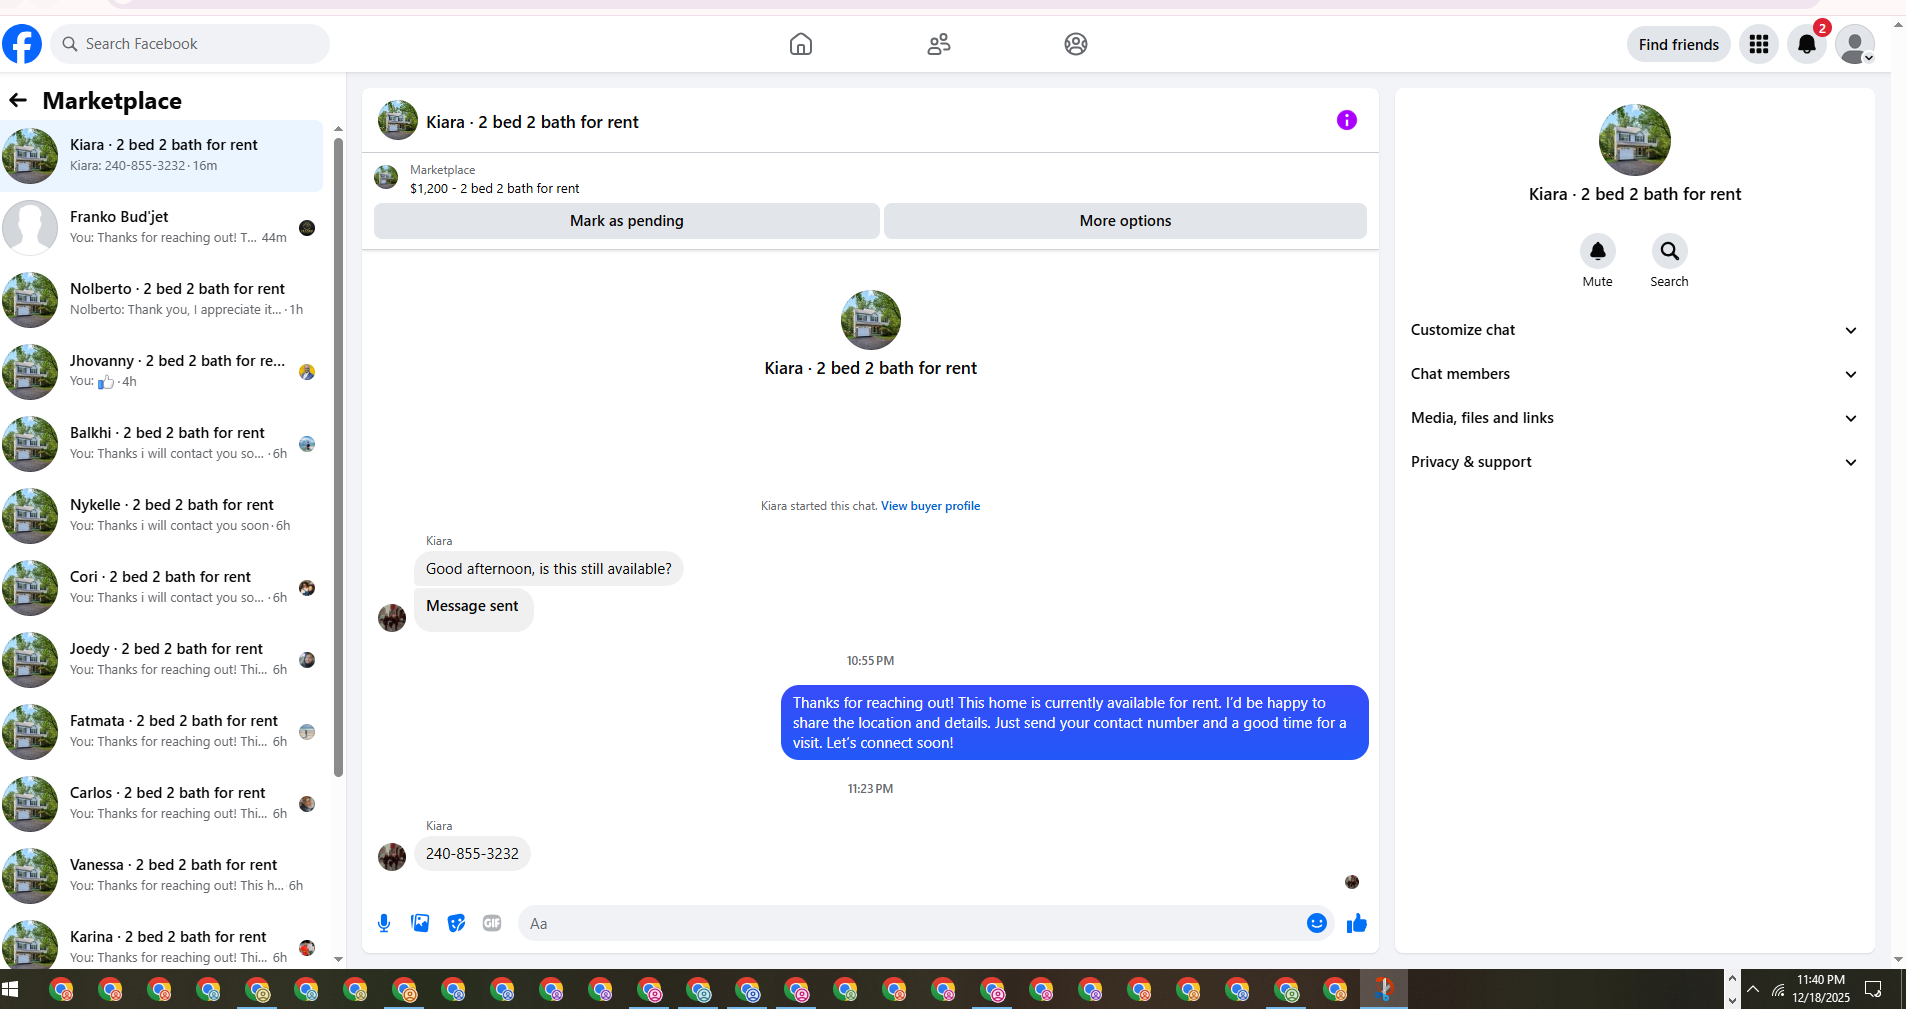Viewport: 1906px width, 1009px height.
Task: Open the purple conversation info icon
Action: 1347,120
